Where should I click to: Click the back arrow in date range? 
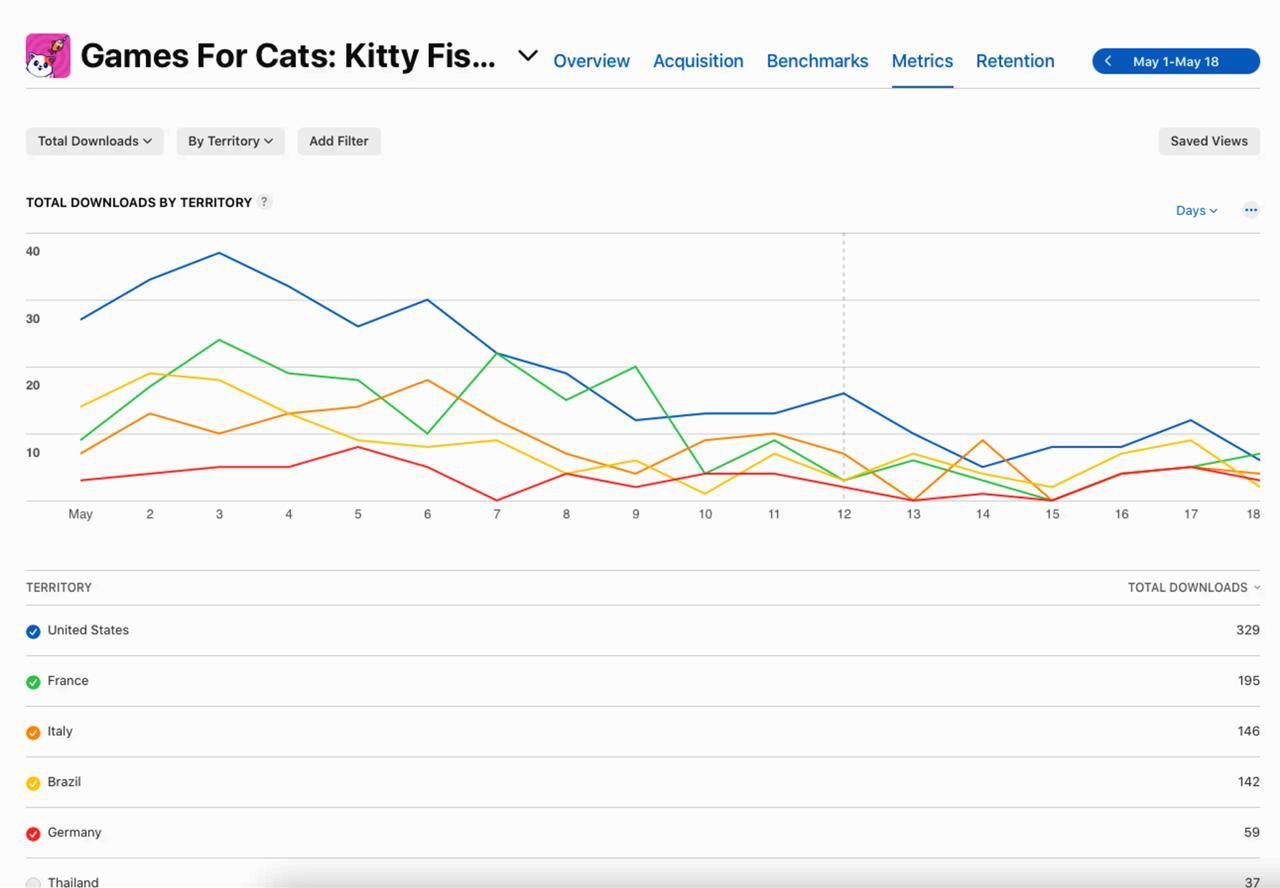pos(1108,61)
